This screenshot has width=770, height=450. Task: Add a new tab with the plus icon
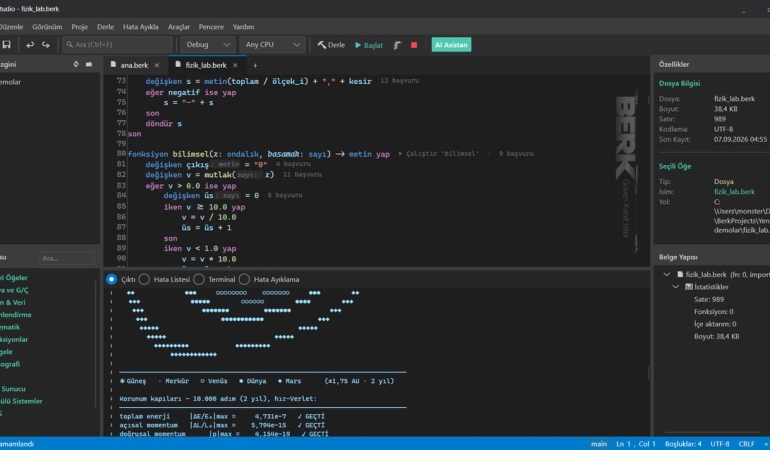pos(255,65)
